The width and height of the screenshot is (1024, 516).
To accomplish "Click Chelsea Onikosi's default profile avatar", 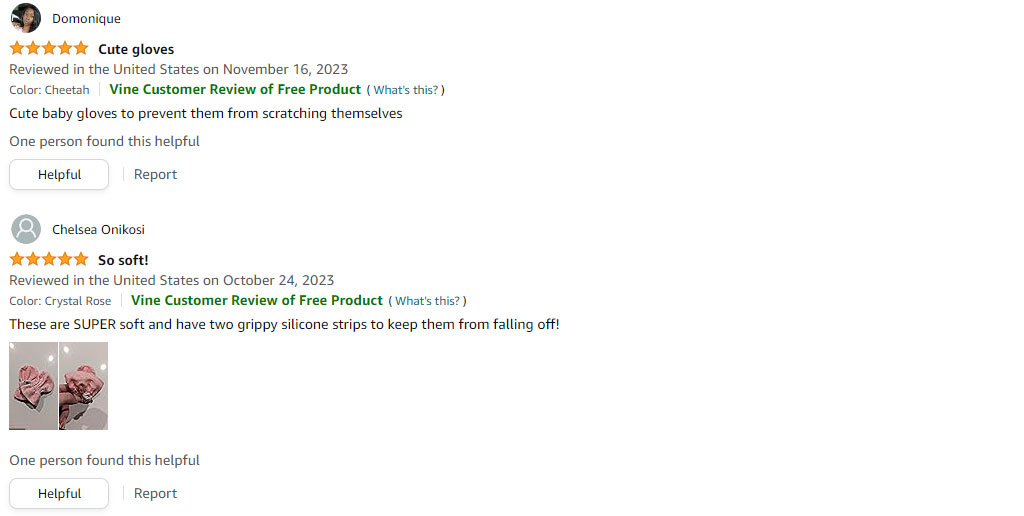I will click(26, 229).
